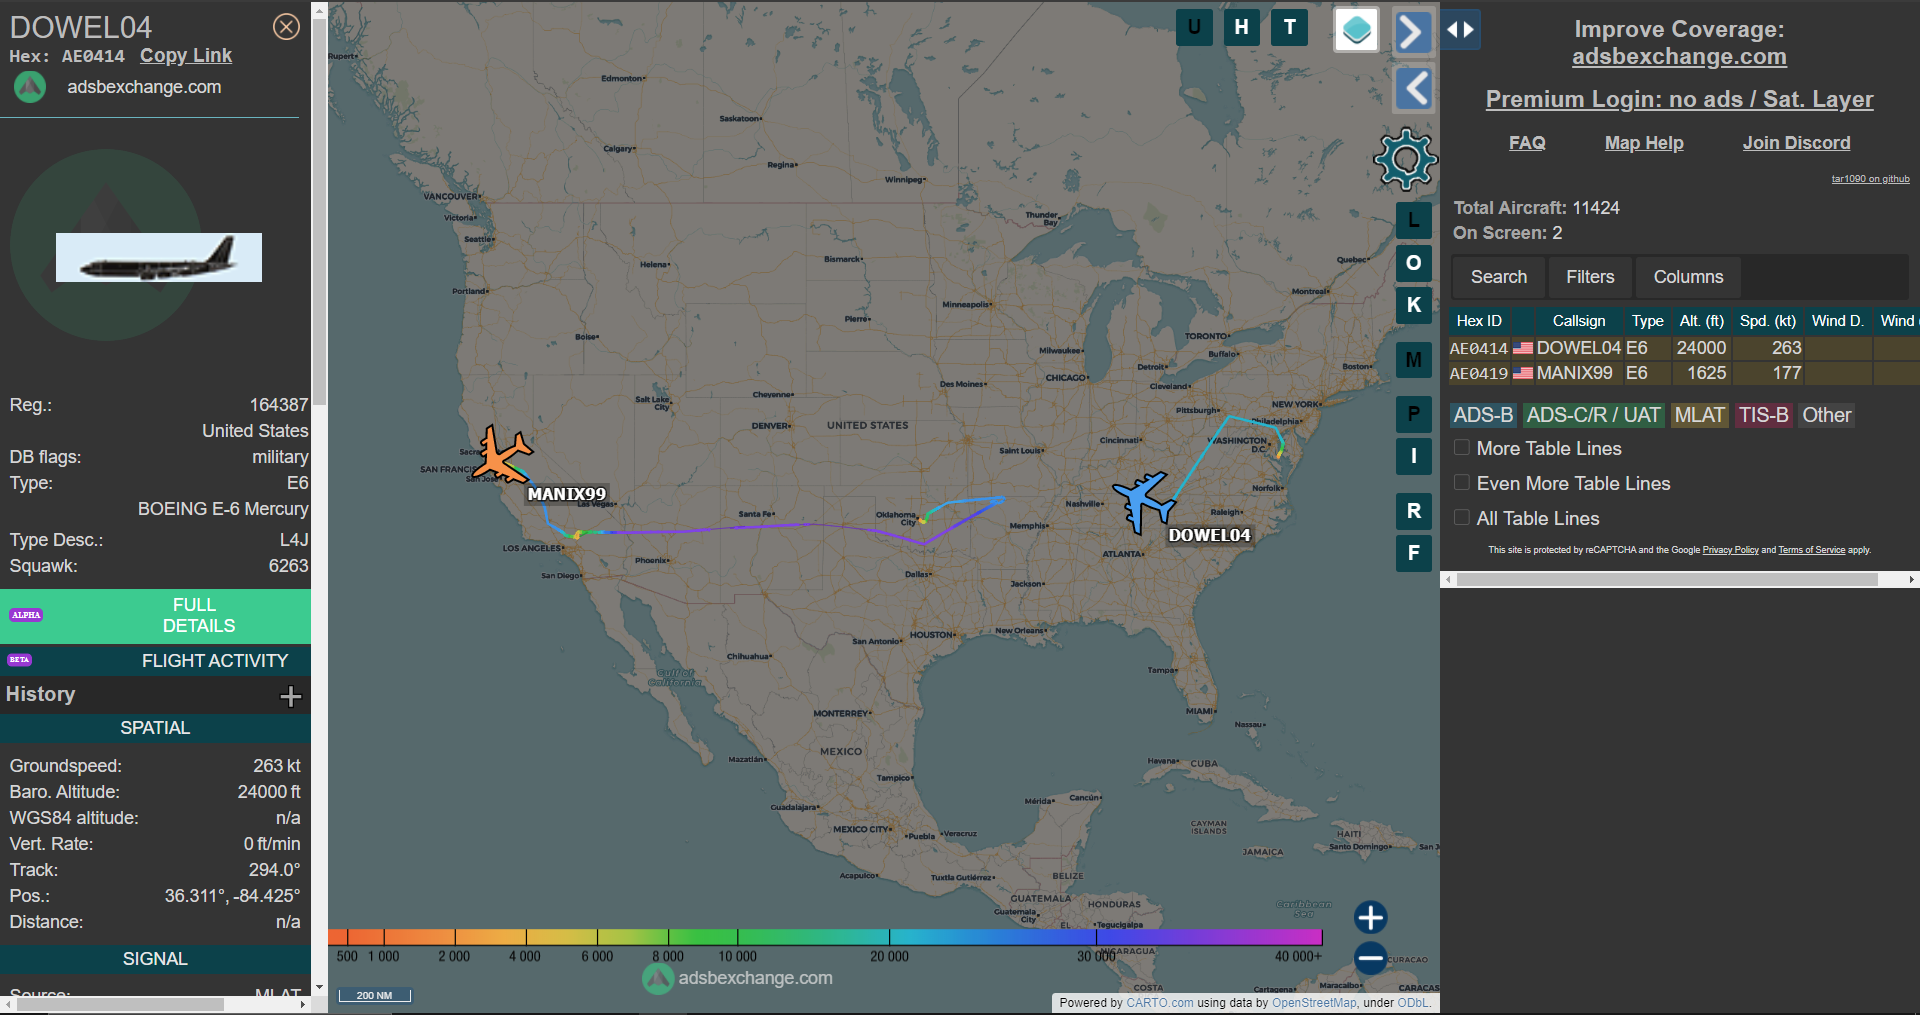
Task: Expand History with the plus icon
Action: [x=291, y=696]
